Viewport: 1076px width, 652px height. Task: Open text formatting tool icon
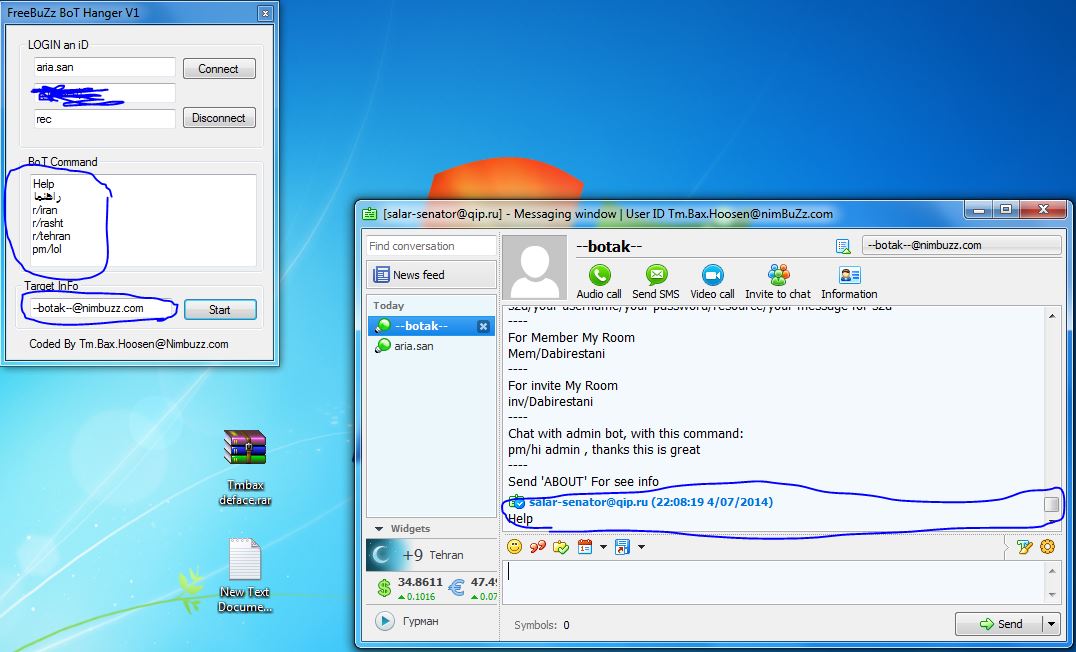coord(1025,547)
